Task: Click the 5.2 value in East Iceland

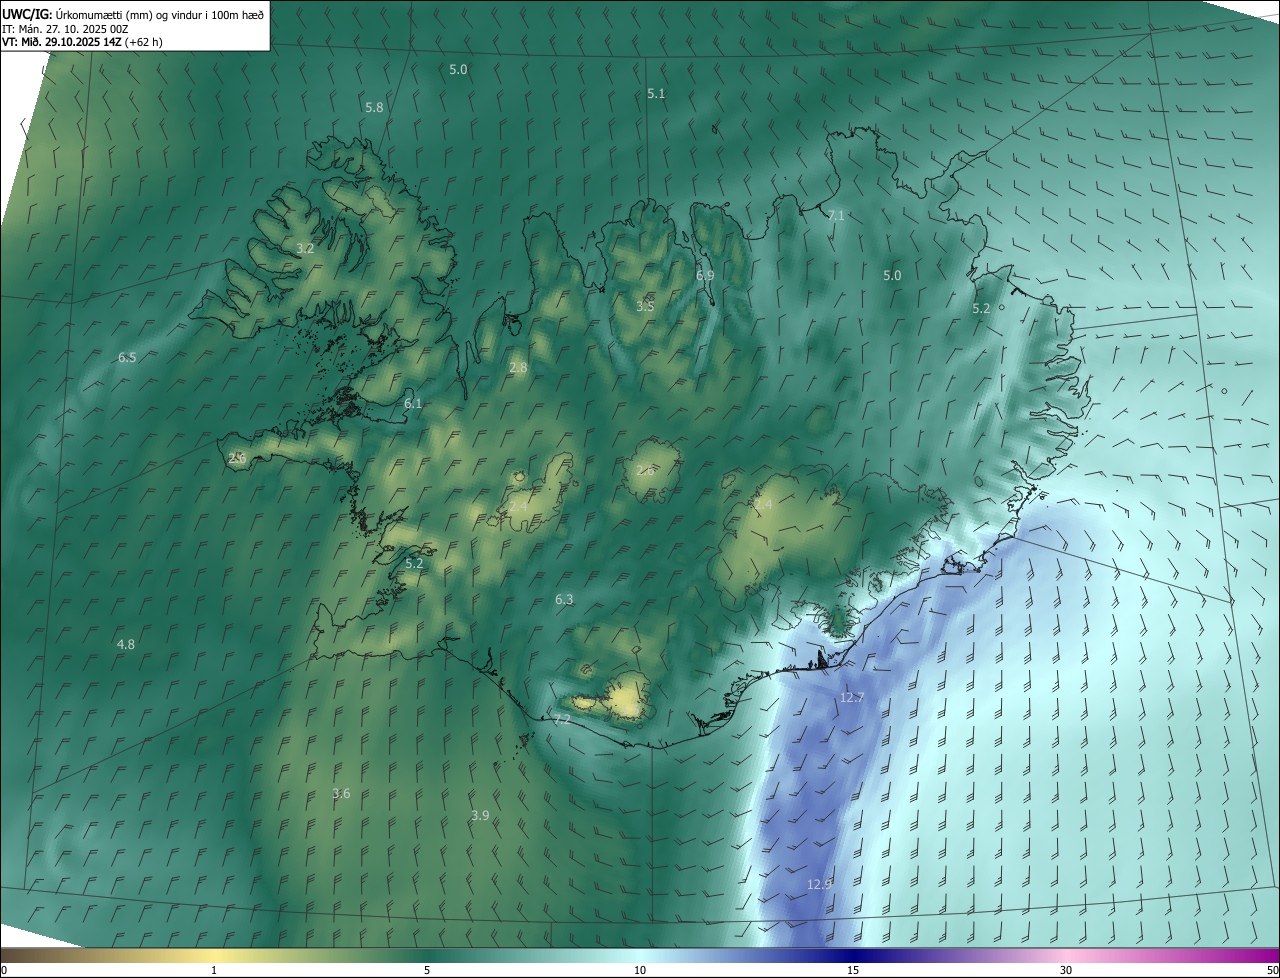Action: (981, 308)
